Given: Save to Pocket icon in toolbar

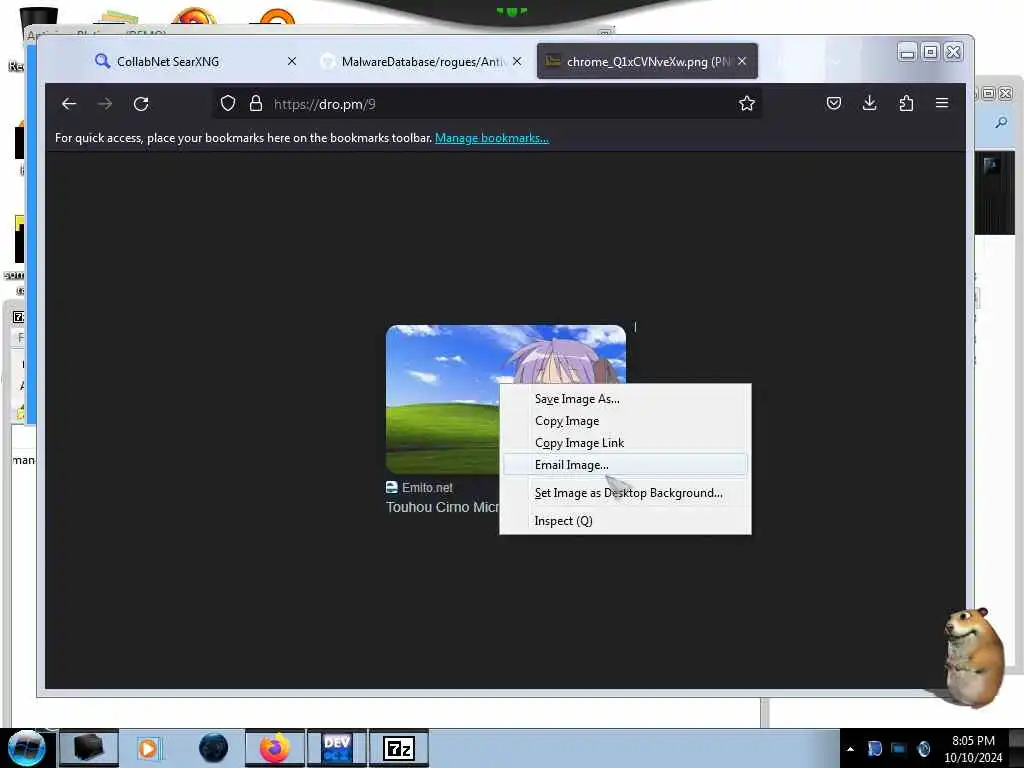Looking at the screenshot, I should pos(833,103).
